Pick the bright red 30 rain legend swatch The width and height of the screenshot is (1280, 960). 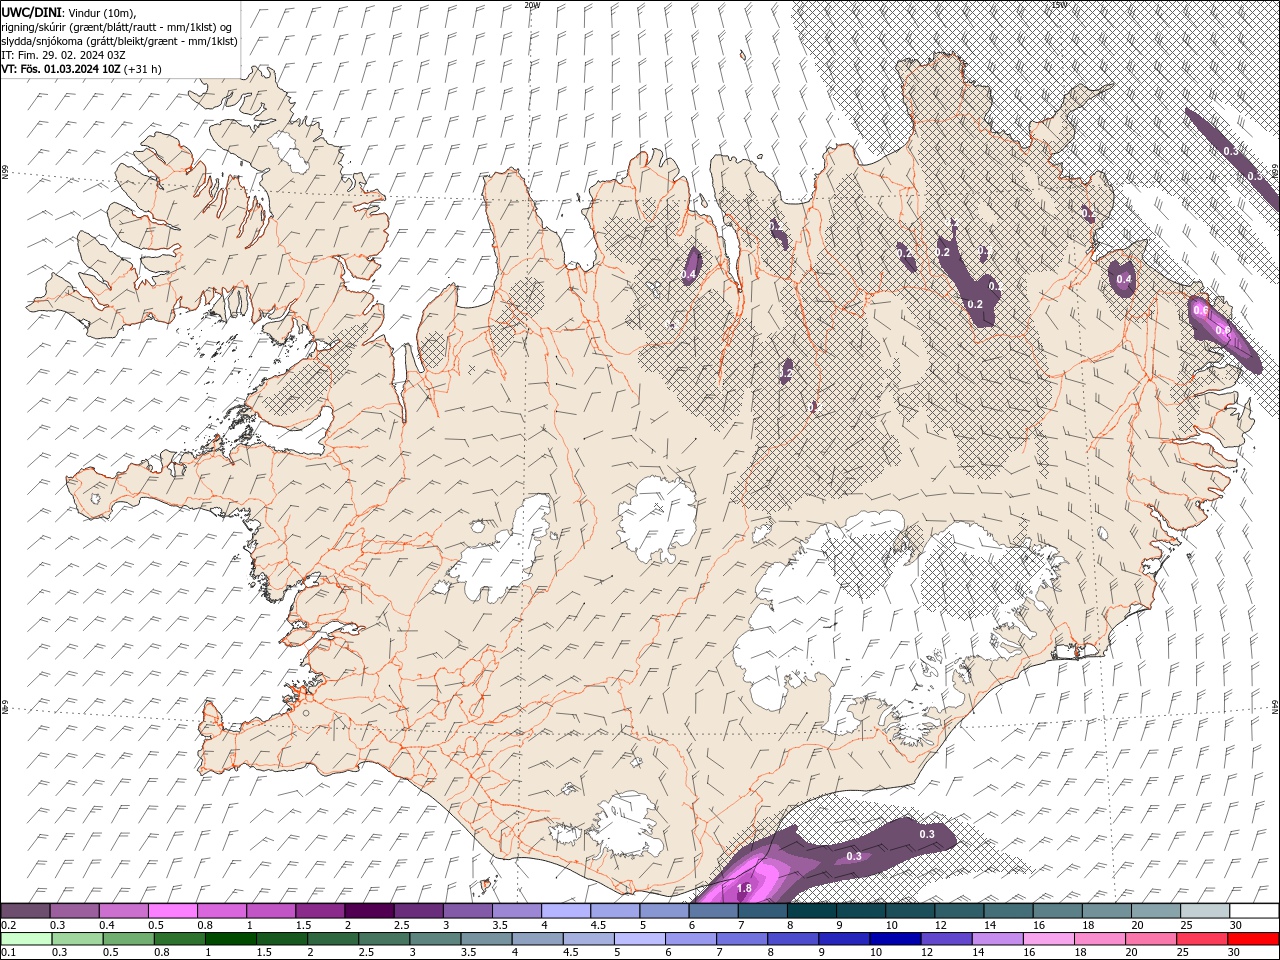pyautogui.click(x=1254, y=939)
